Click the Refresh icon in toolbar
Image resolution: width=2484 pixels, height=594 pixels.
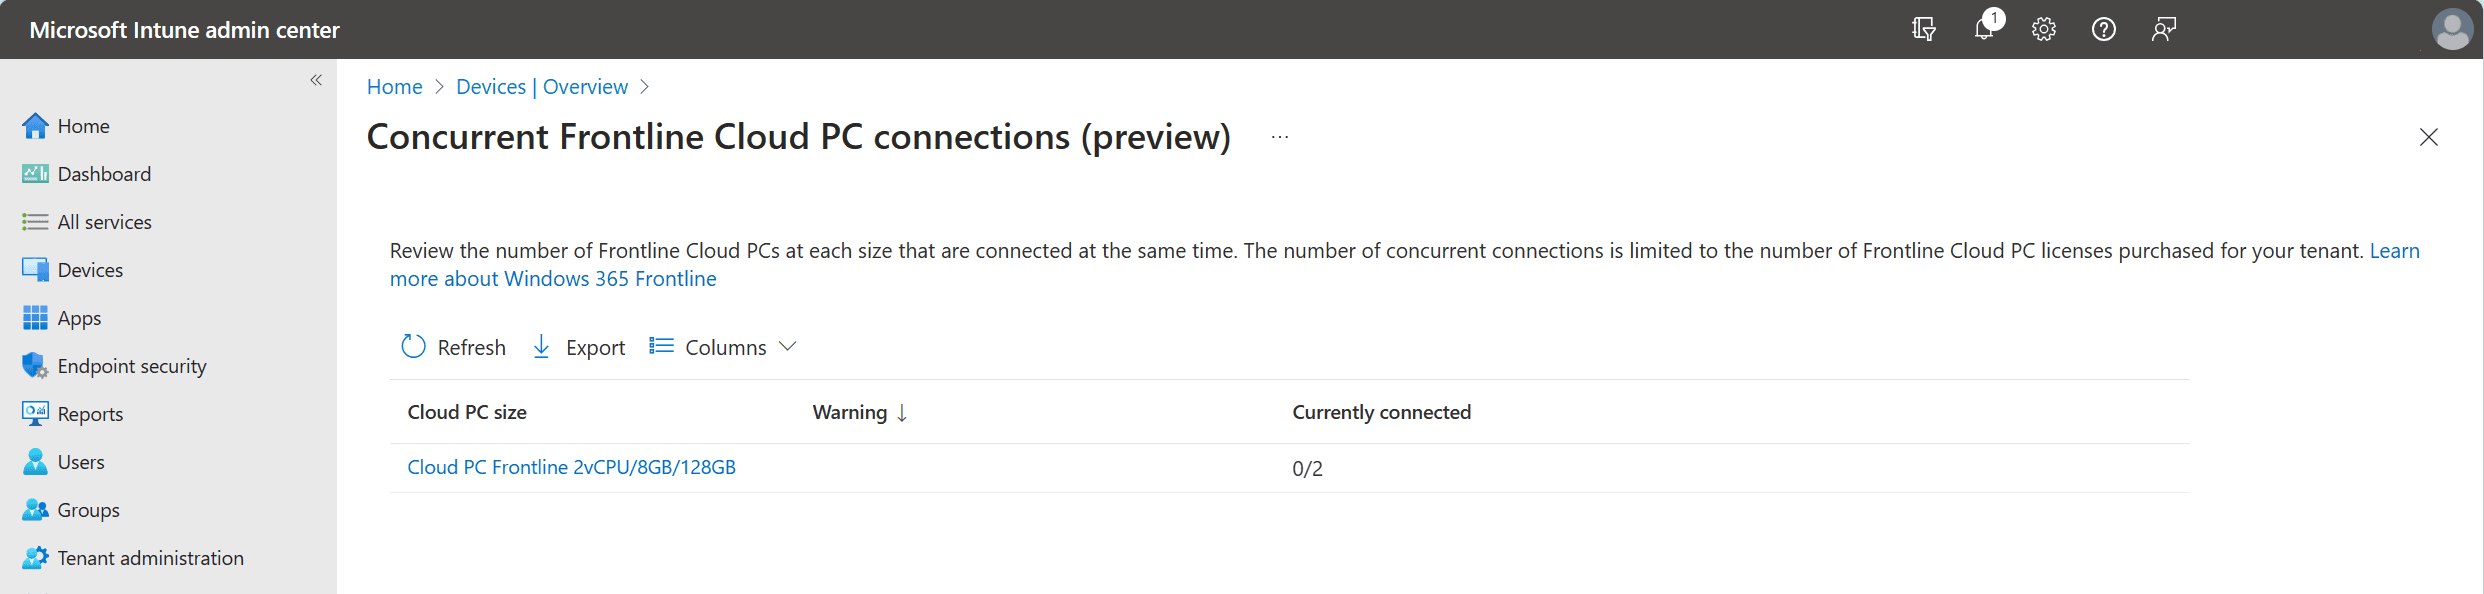point(413,346)
